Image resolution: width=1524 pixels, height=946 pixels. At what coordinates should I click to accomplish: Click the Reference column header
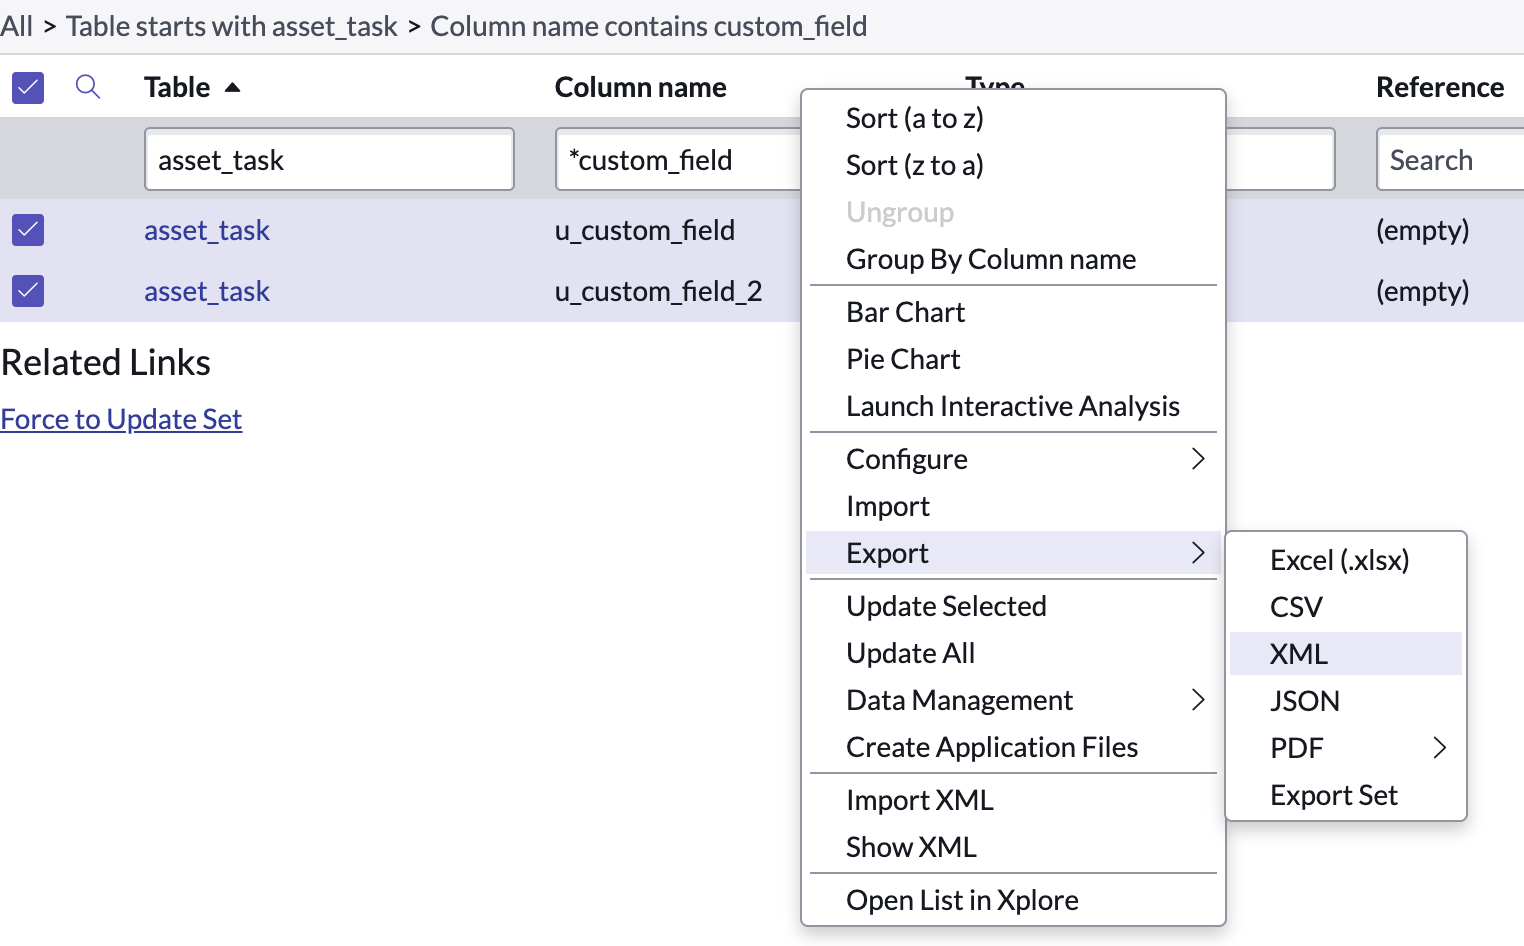[x=1440, y=87]
